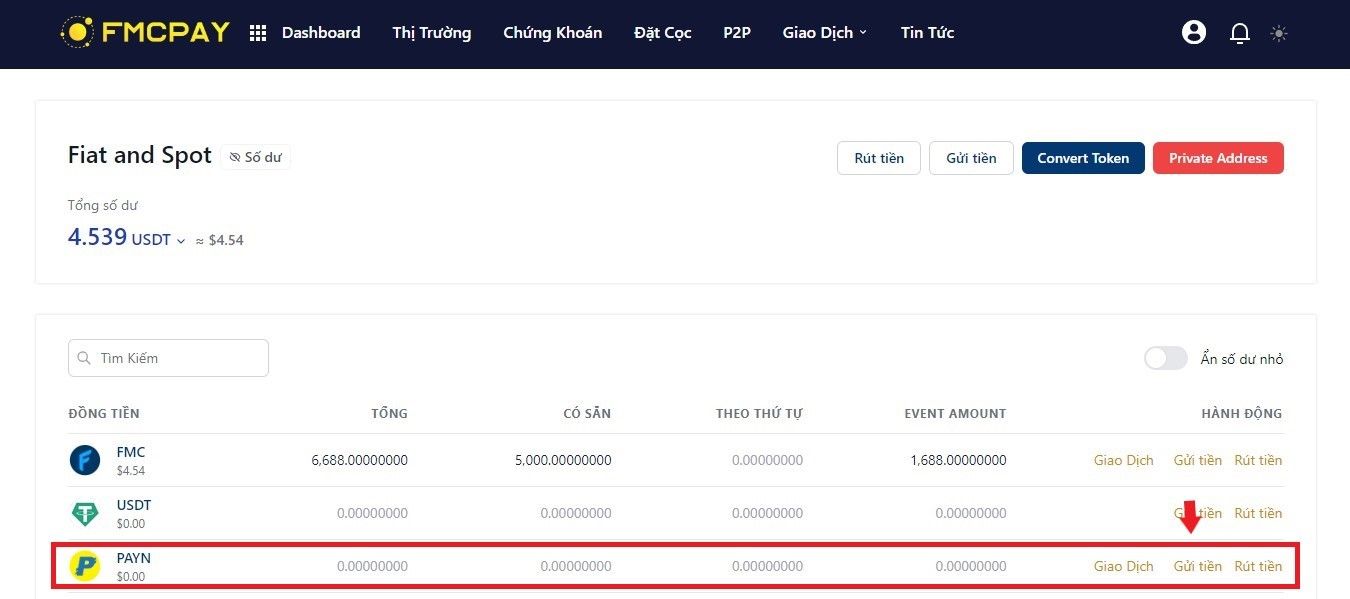Click the FMC coin icon
The width and height of the screenshot is (1350, 599).
point(85,460)
